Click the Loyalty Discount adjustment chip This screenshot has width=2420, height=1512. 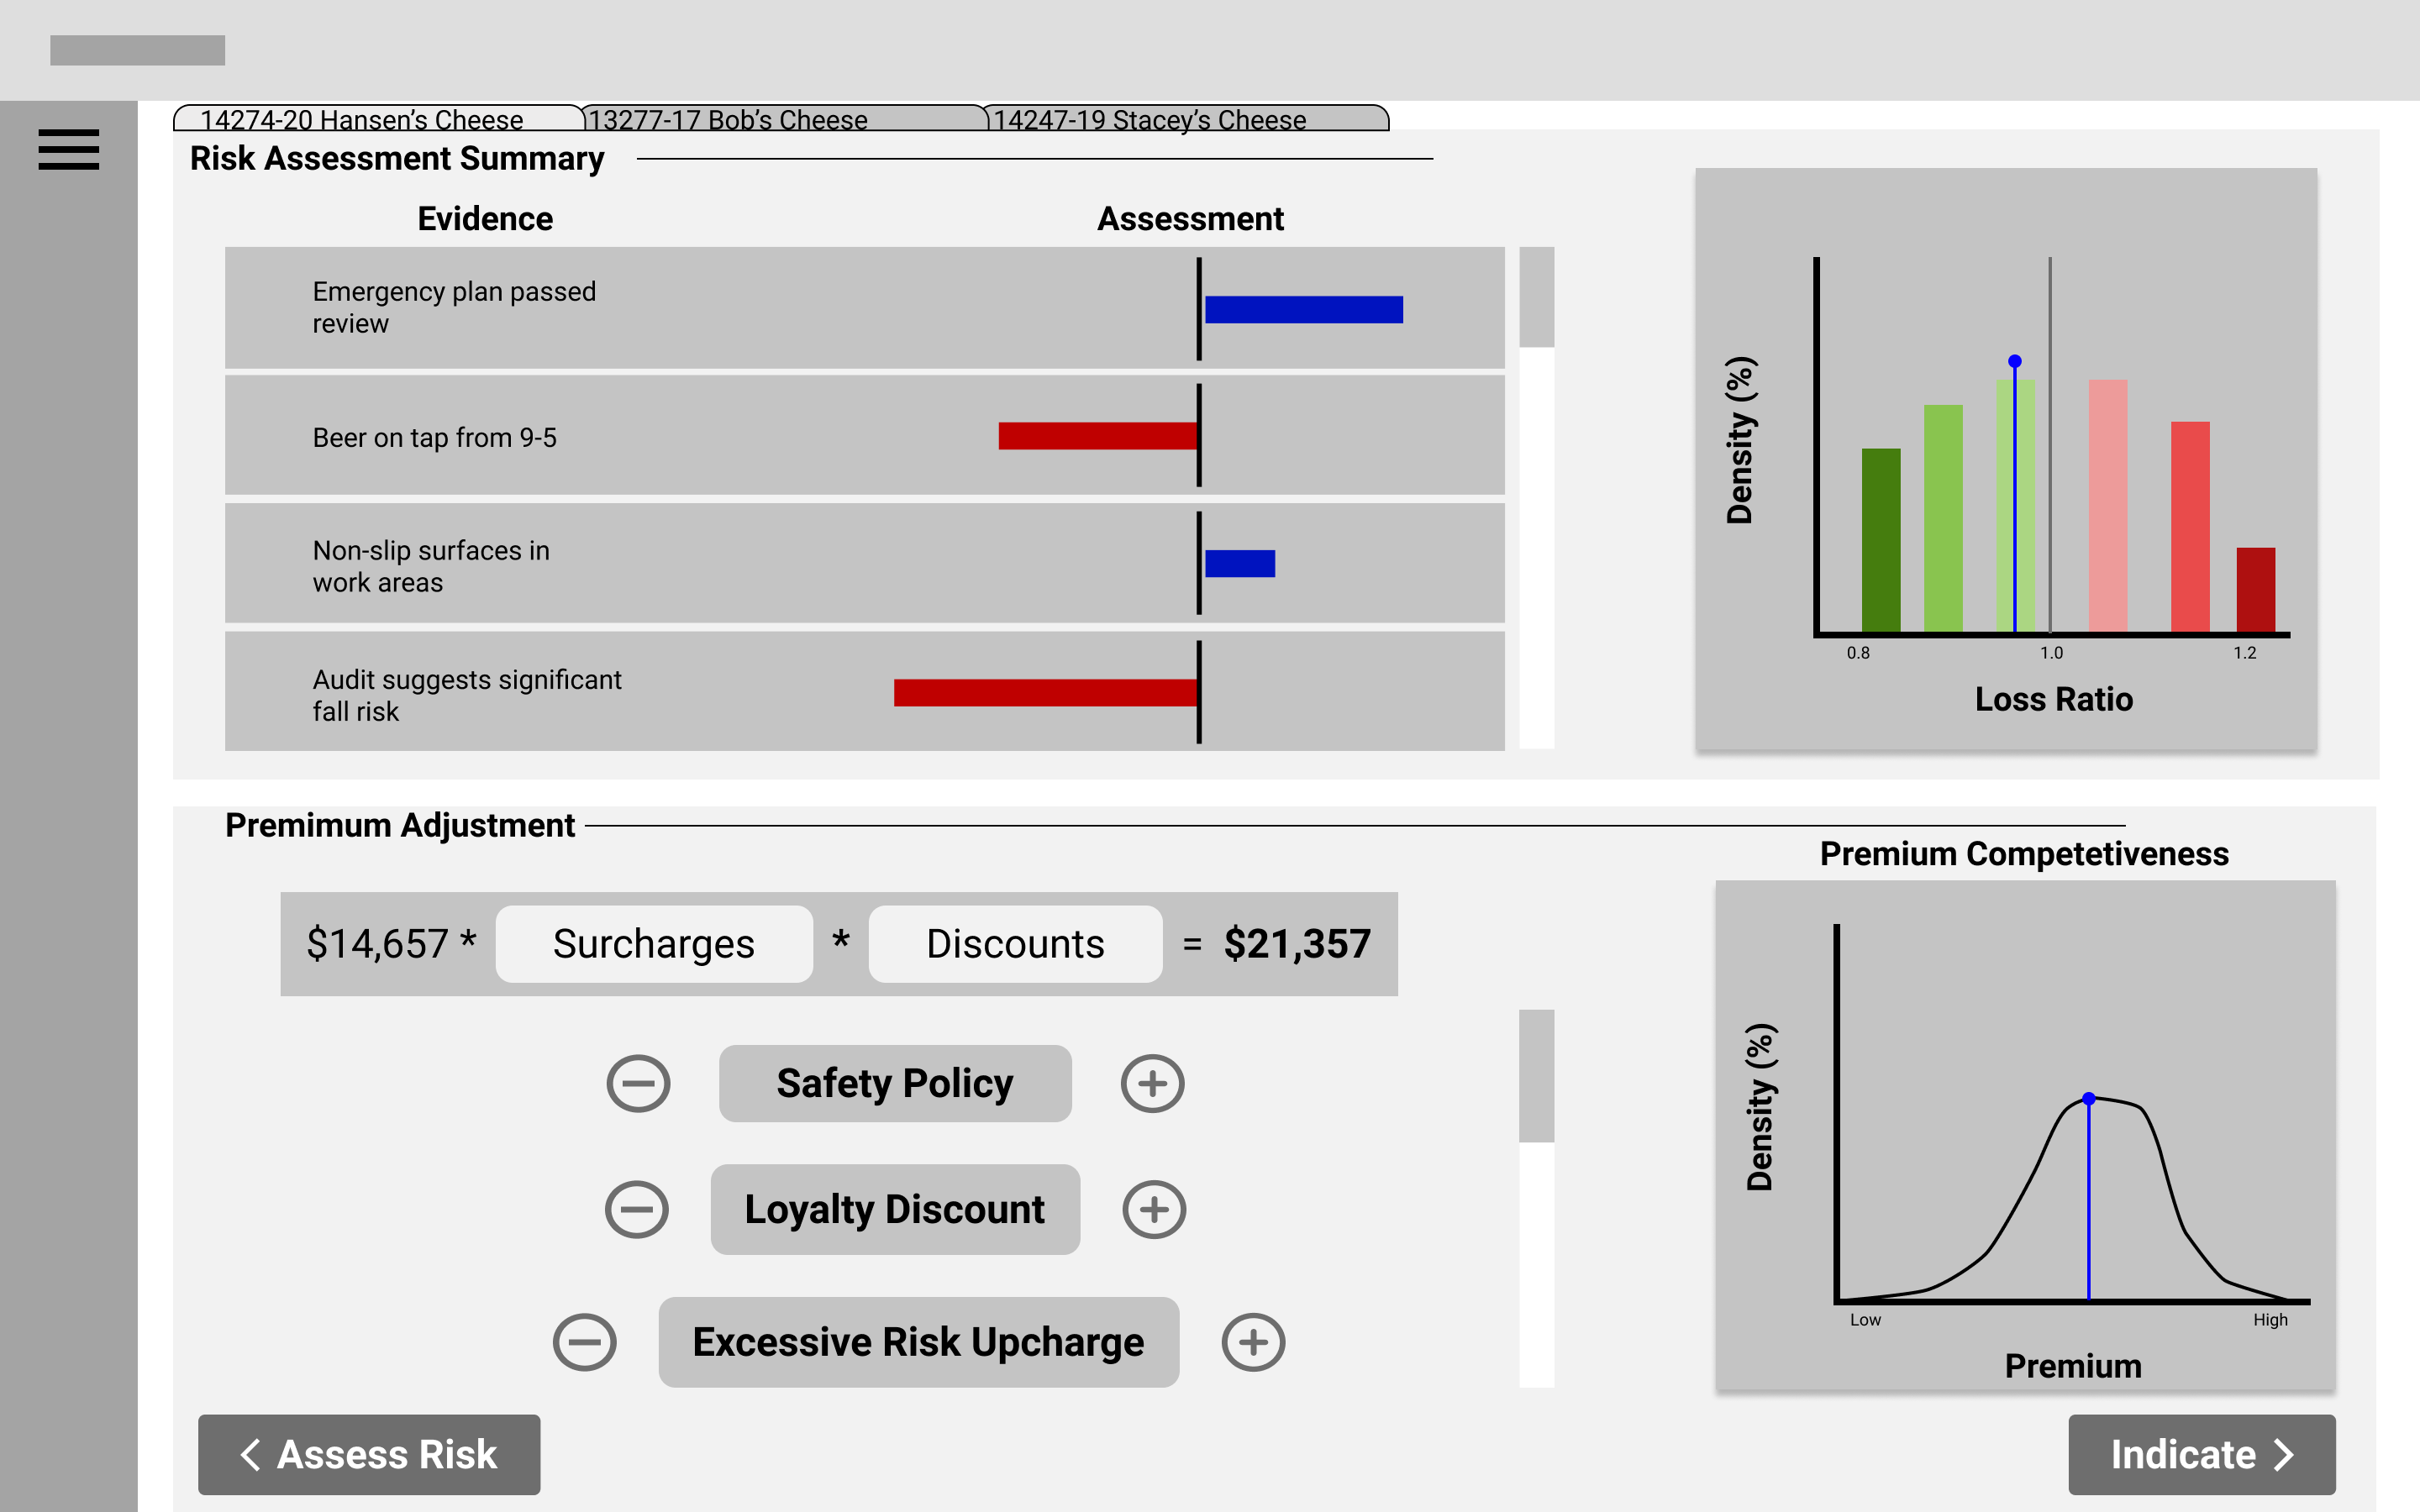tap(895, 1209)
